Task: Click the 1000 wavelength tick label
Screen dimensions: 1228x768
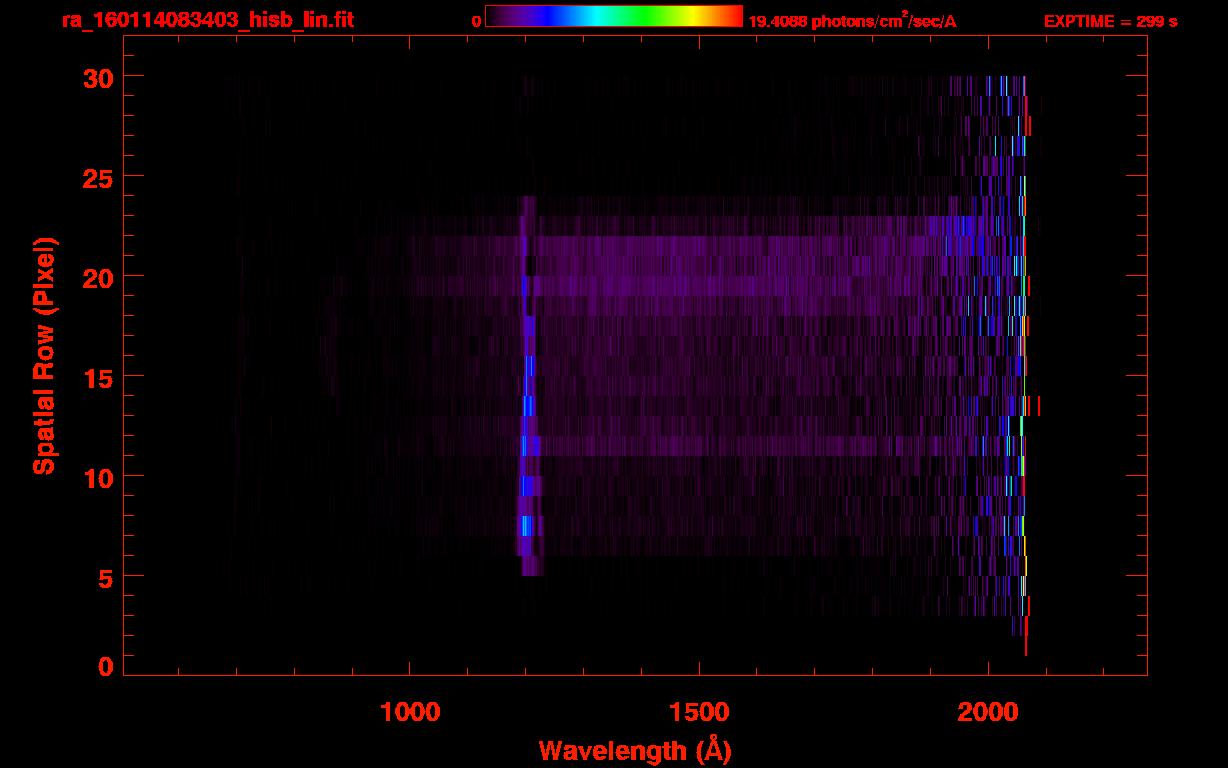Action: point(410,711)
